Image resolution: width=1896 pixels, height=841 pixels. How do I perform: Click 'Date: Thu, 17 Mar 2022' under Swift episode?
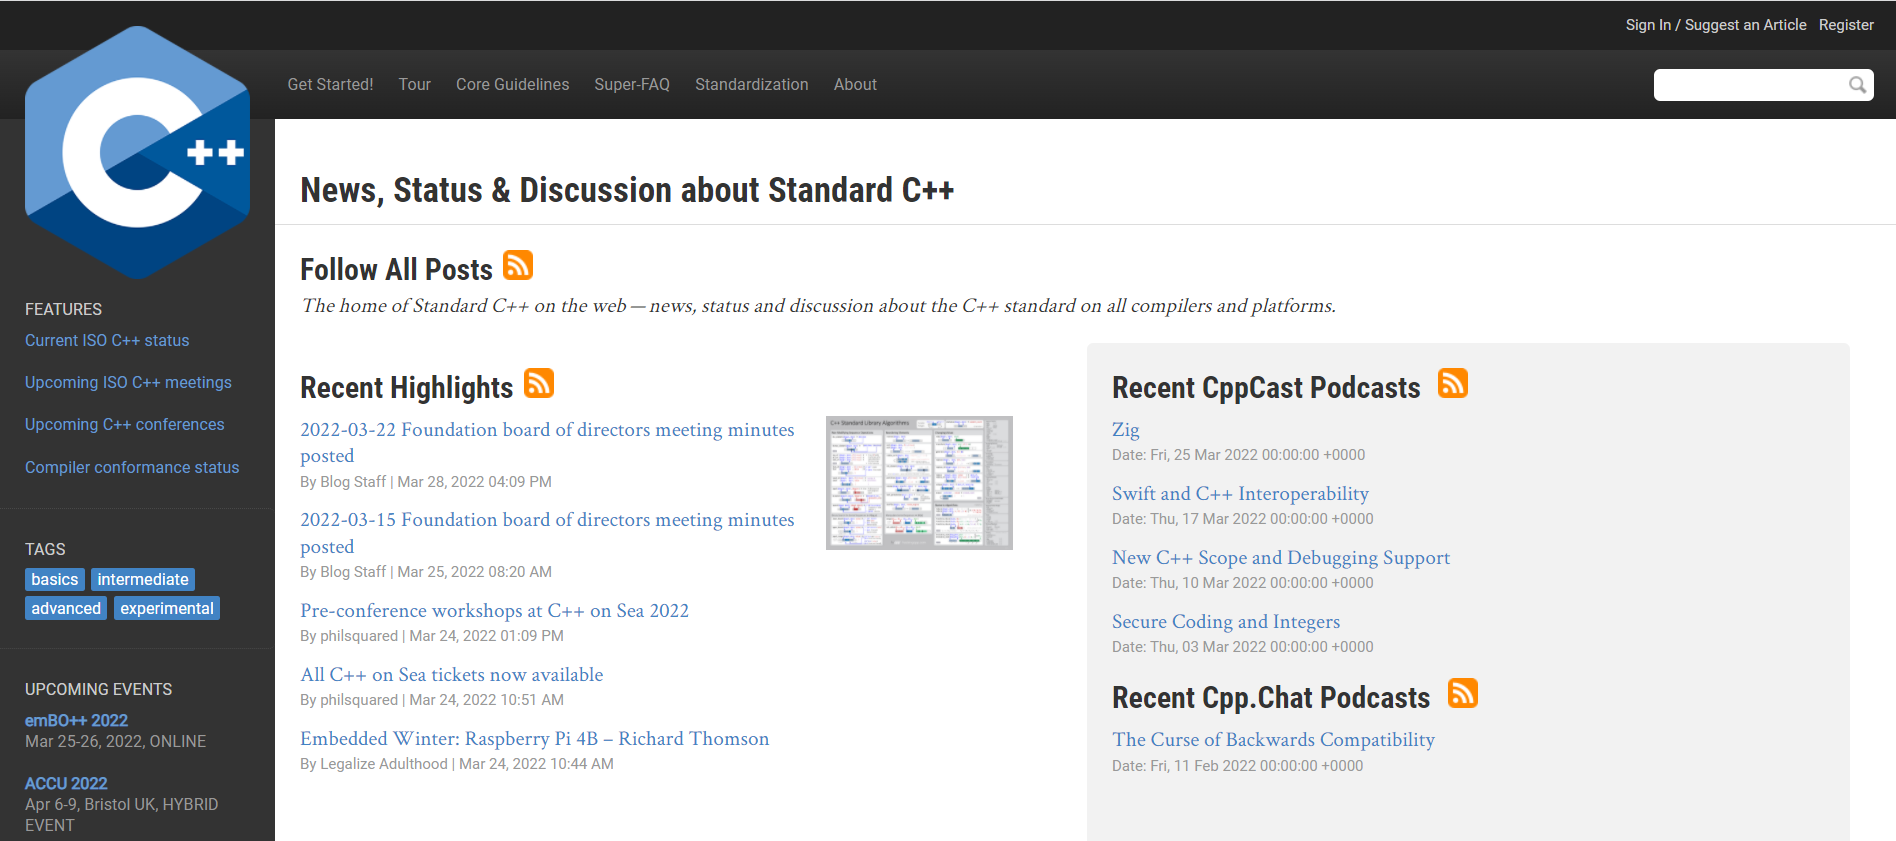(x=1243, y=519)
